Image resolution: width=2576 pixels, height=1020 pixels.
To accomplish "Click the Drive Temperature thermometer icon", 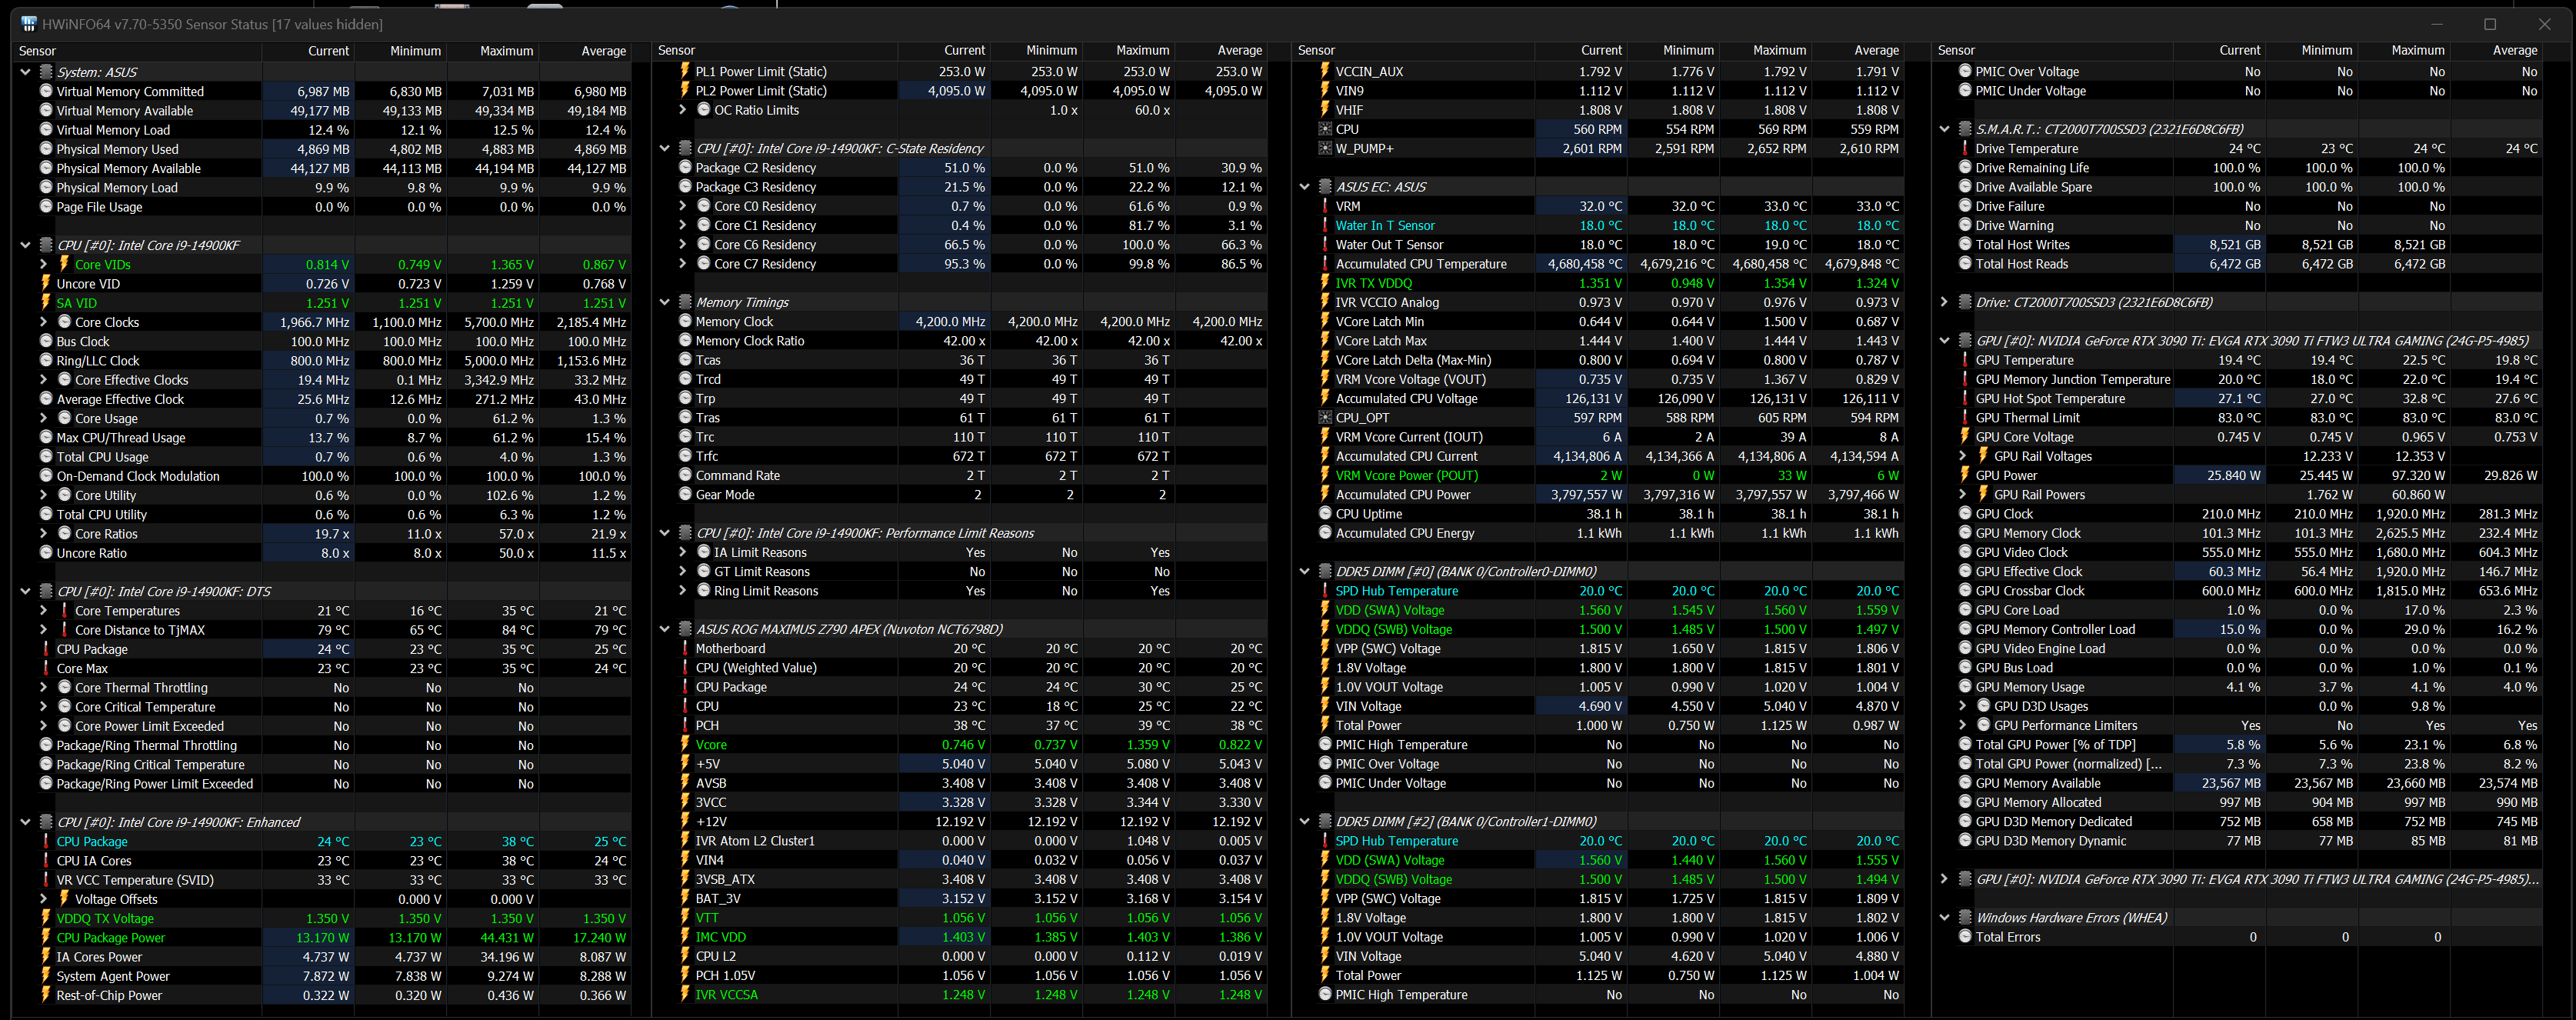I will pyautogui.click(x=1965, y=148).
